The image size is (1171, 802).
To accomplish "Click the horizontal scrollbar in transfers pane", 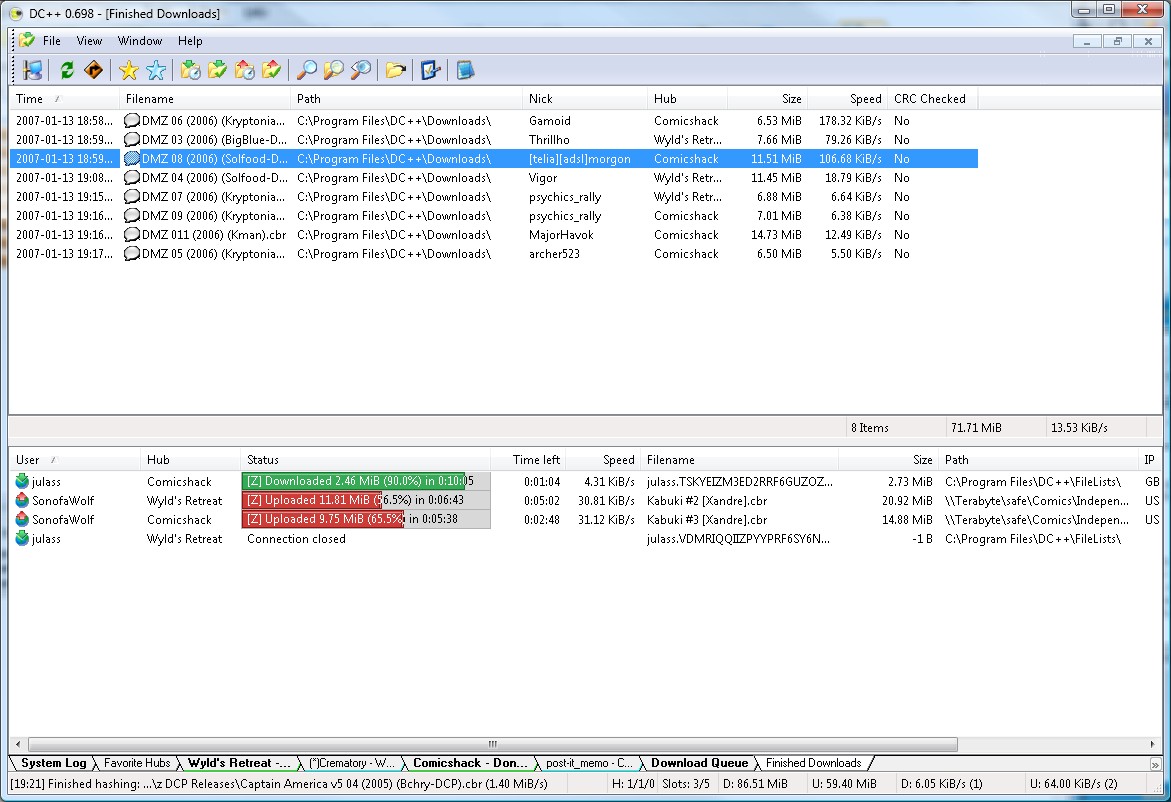I will coord(490,744).
